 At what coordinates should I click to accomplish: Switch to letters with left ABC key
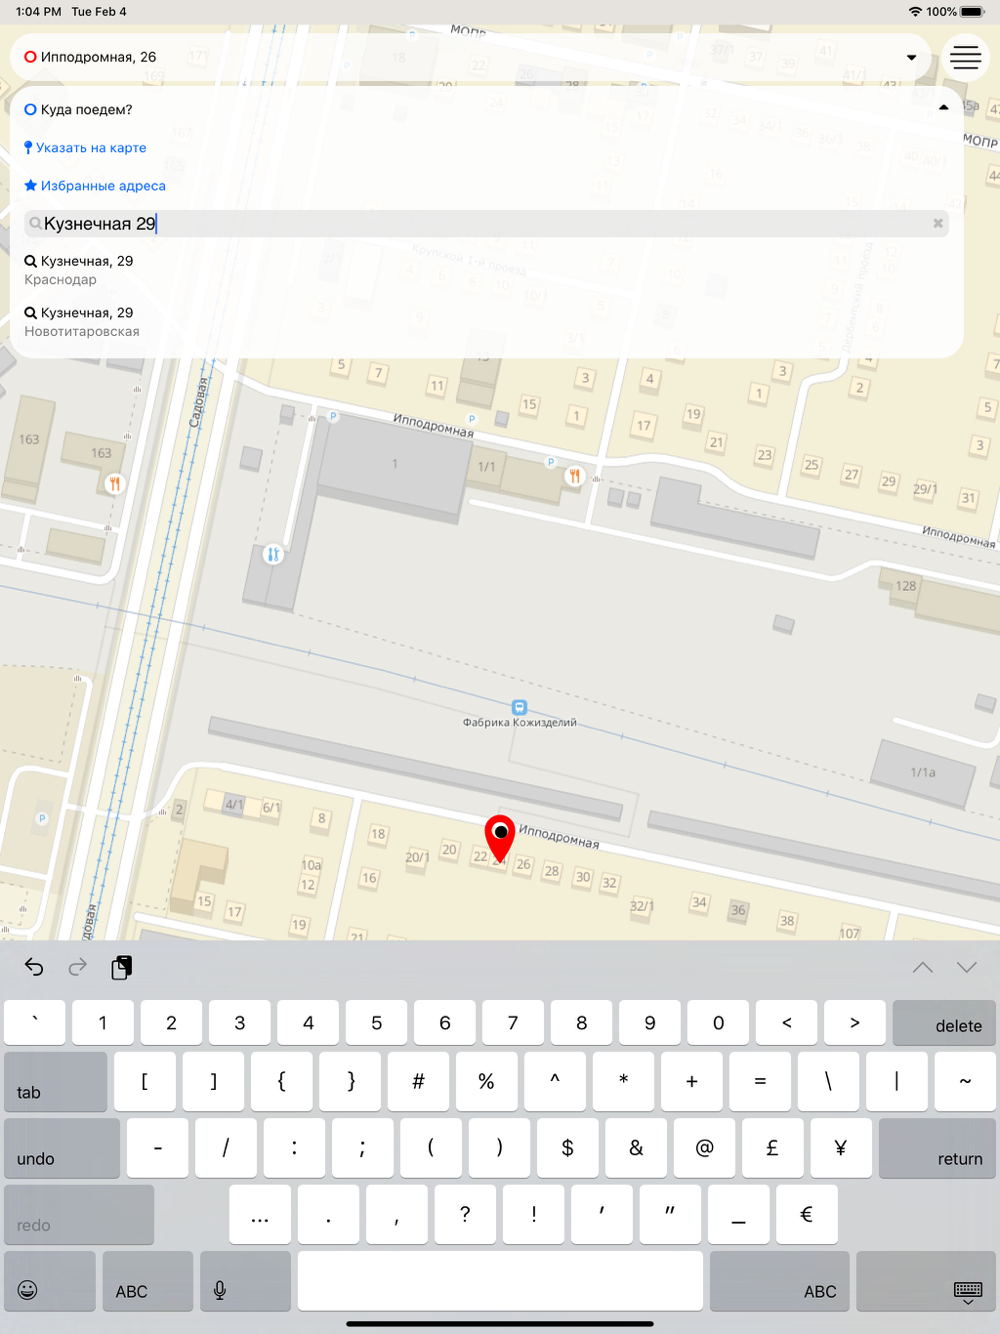[147, 1281]
